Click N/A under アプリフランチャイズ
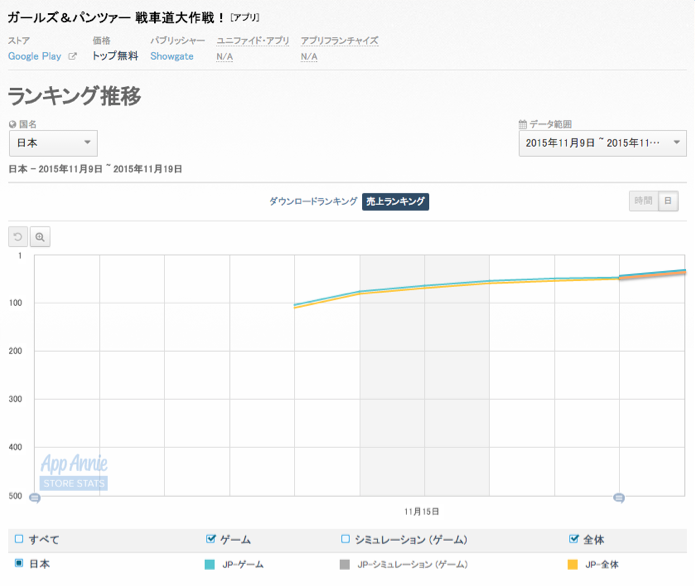This screenshot has height=586, width=695. (309, 57)
